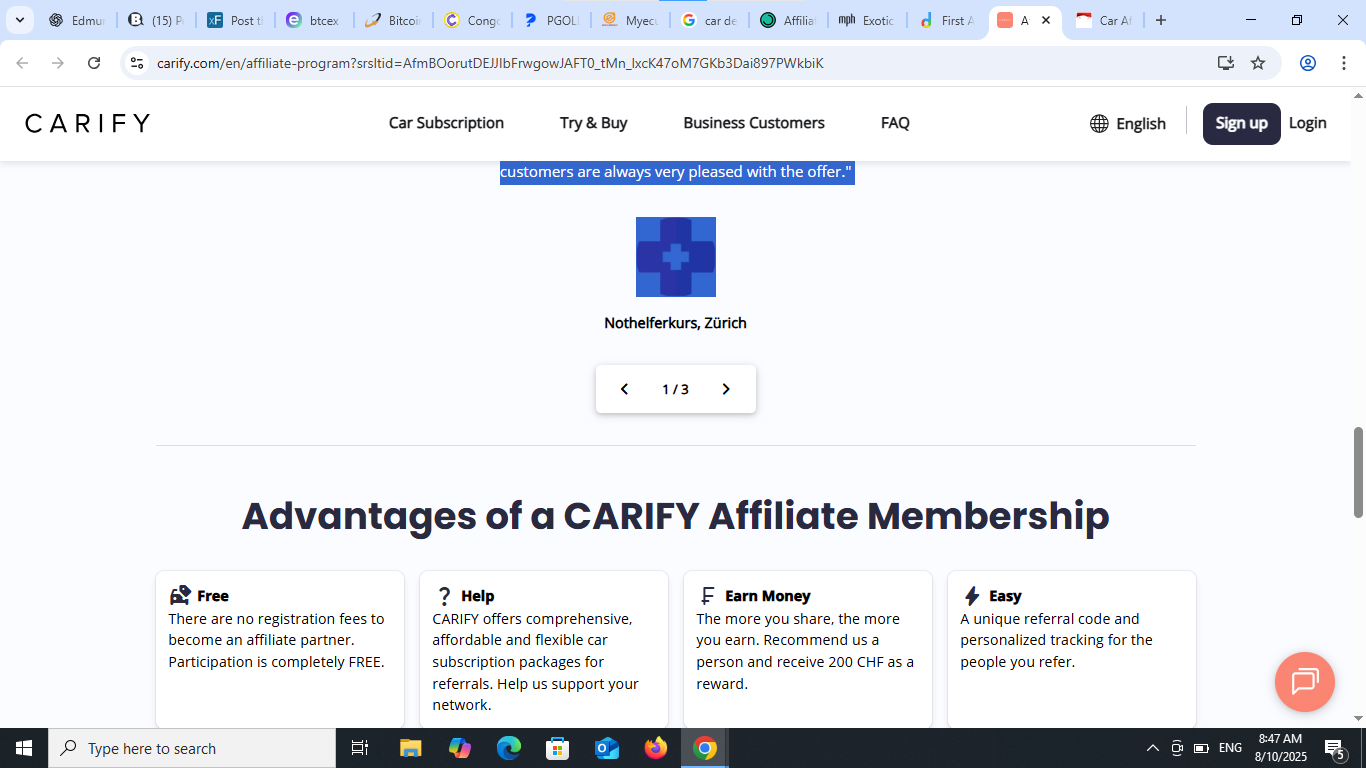Switch to the 'First A' tab
Image resolution: width=1366 pixels, height=768 pixels.
[x=946, y=20]
